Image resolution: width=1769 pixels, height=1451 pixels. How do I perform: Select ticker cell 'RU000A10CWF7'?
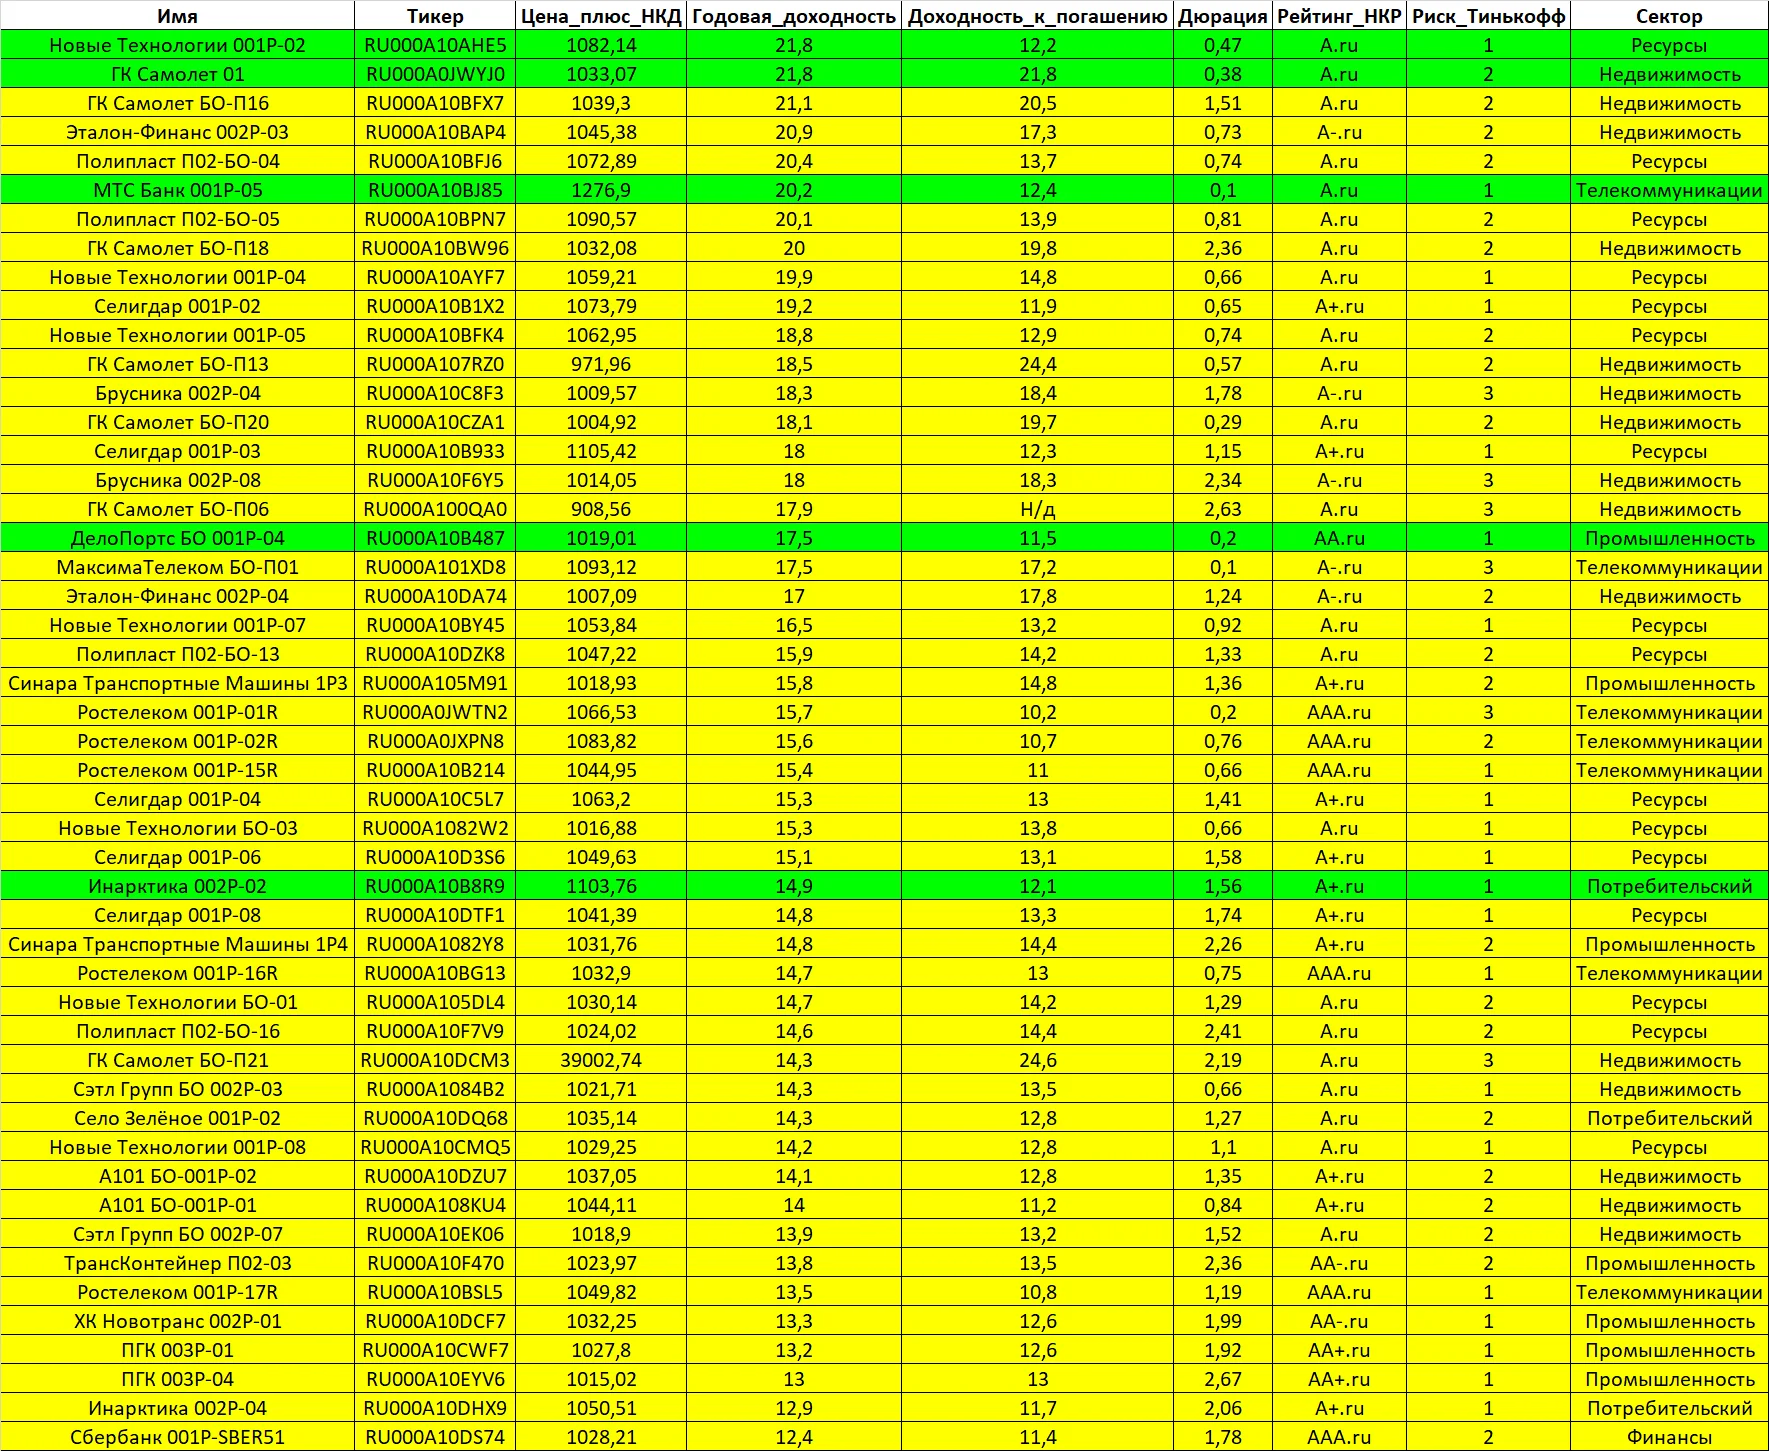click(436, 1350)
